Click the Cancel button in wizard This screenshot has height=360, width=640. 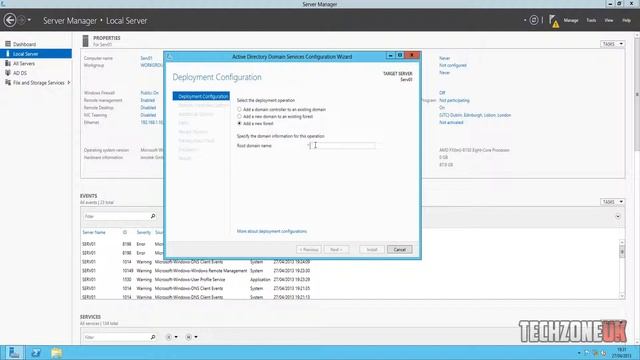(399, 249)
